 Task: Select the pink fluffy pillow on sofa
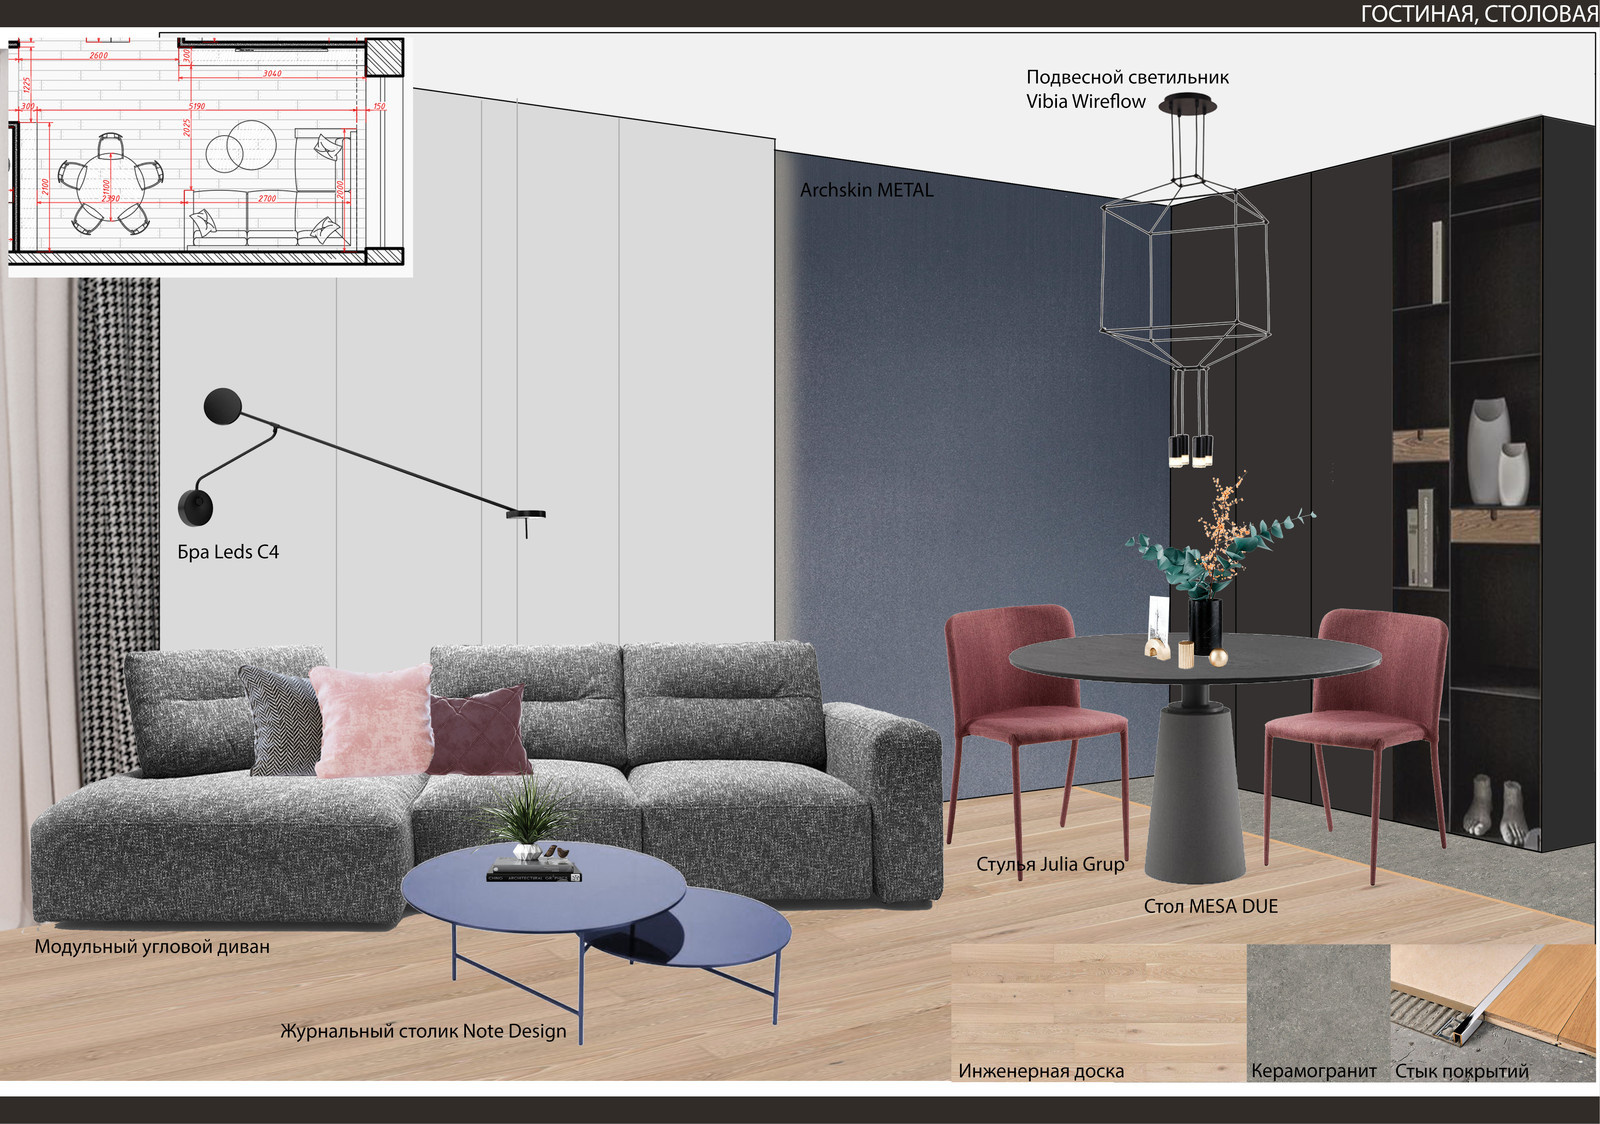(370, 720)
